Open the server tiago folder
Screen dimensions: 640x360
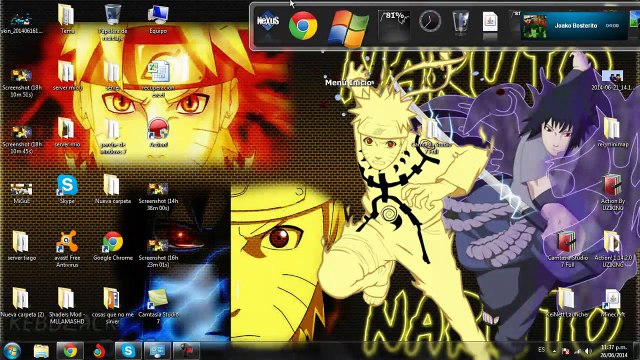[21, 246]
